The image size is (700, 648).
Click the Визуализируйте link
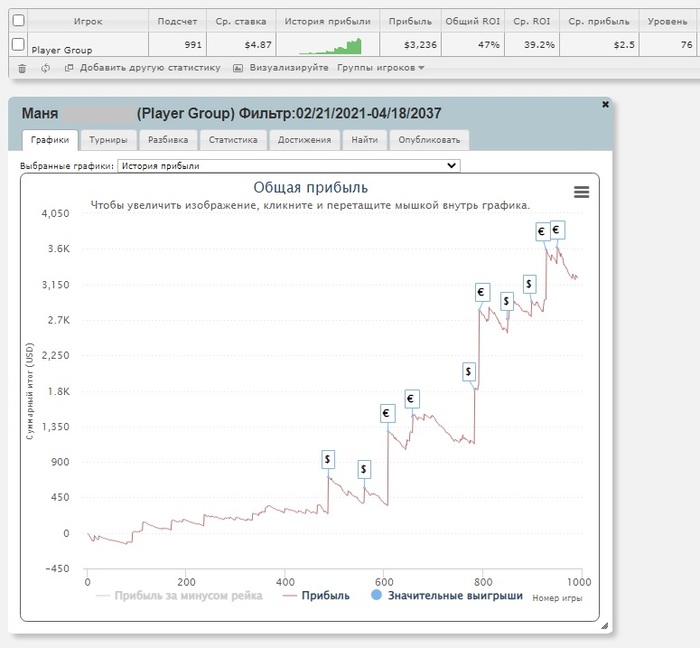[289, 68]
